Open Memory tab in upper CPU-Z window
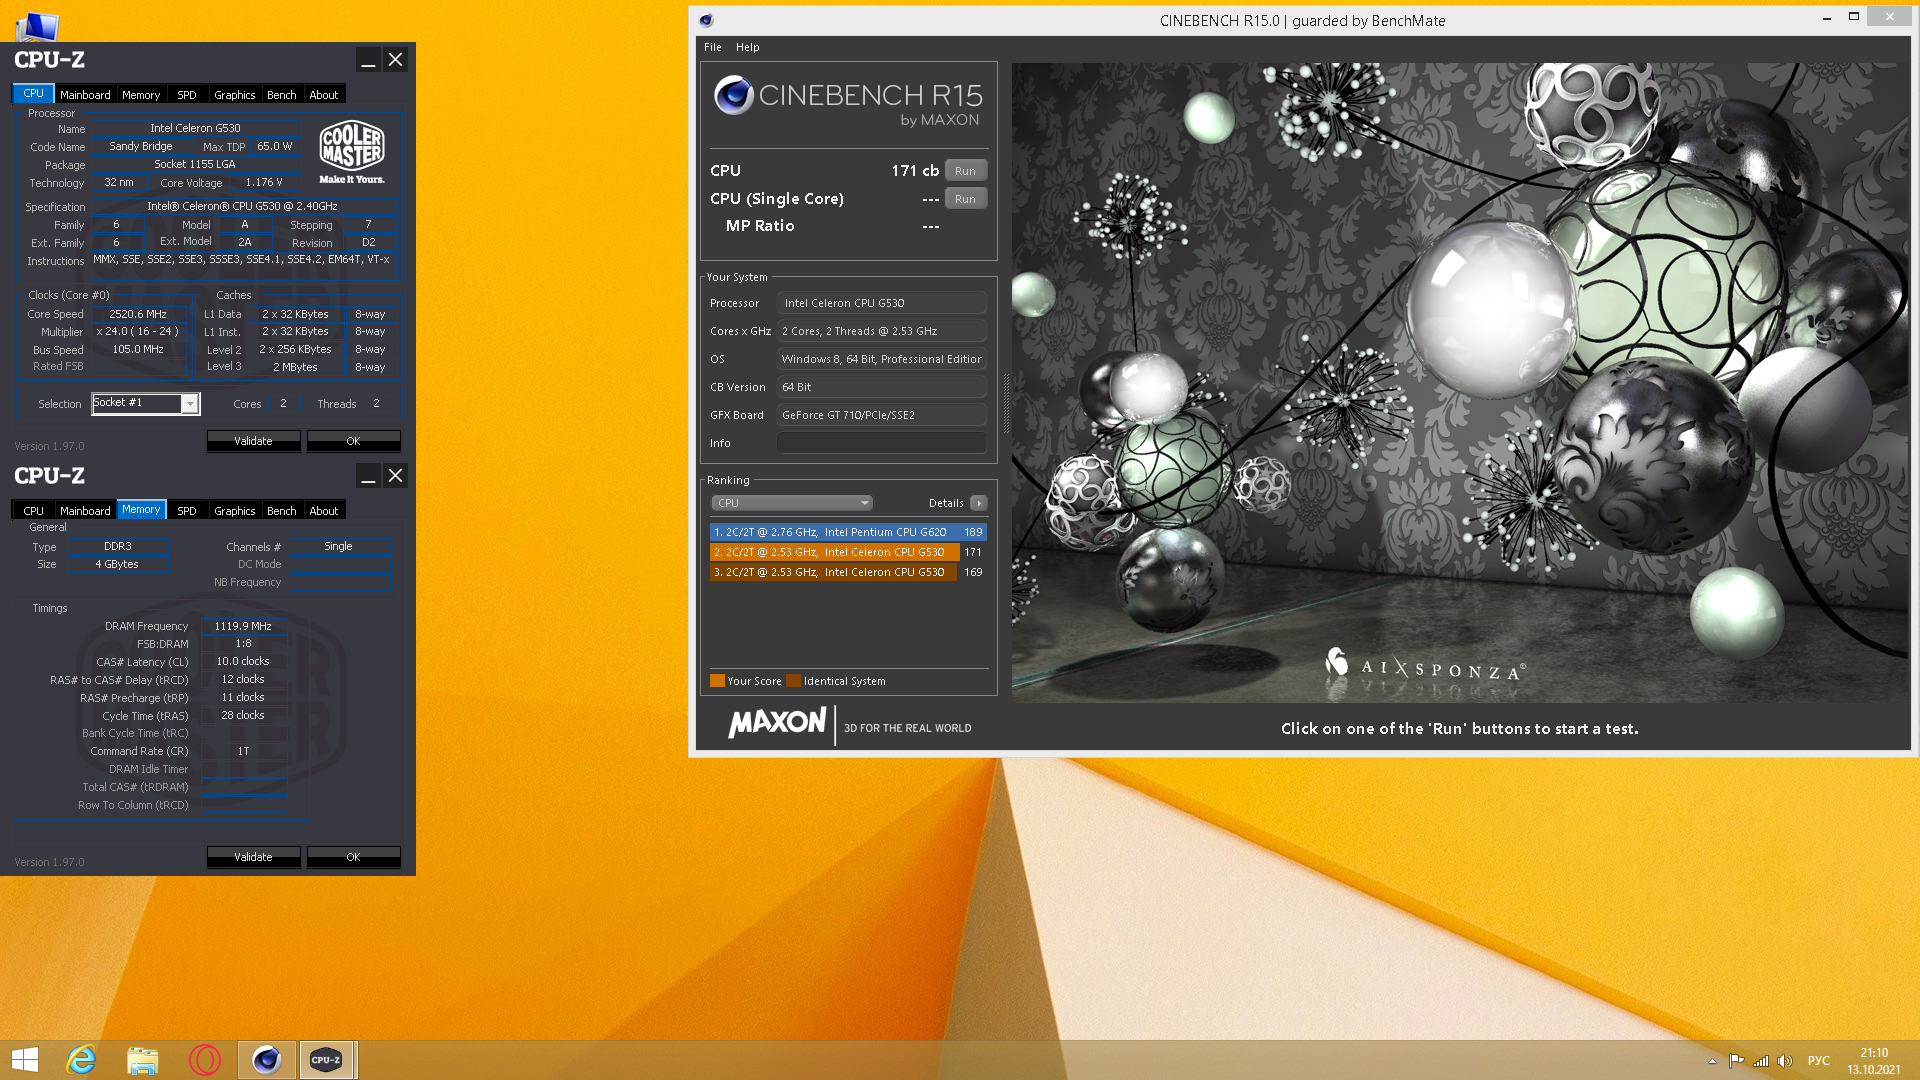The width and height of the screenshot is (1920, 1080). [141, 95]
